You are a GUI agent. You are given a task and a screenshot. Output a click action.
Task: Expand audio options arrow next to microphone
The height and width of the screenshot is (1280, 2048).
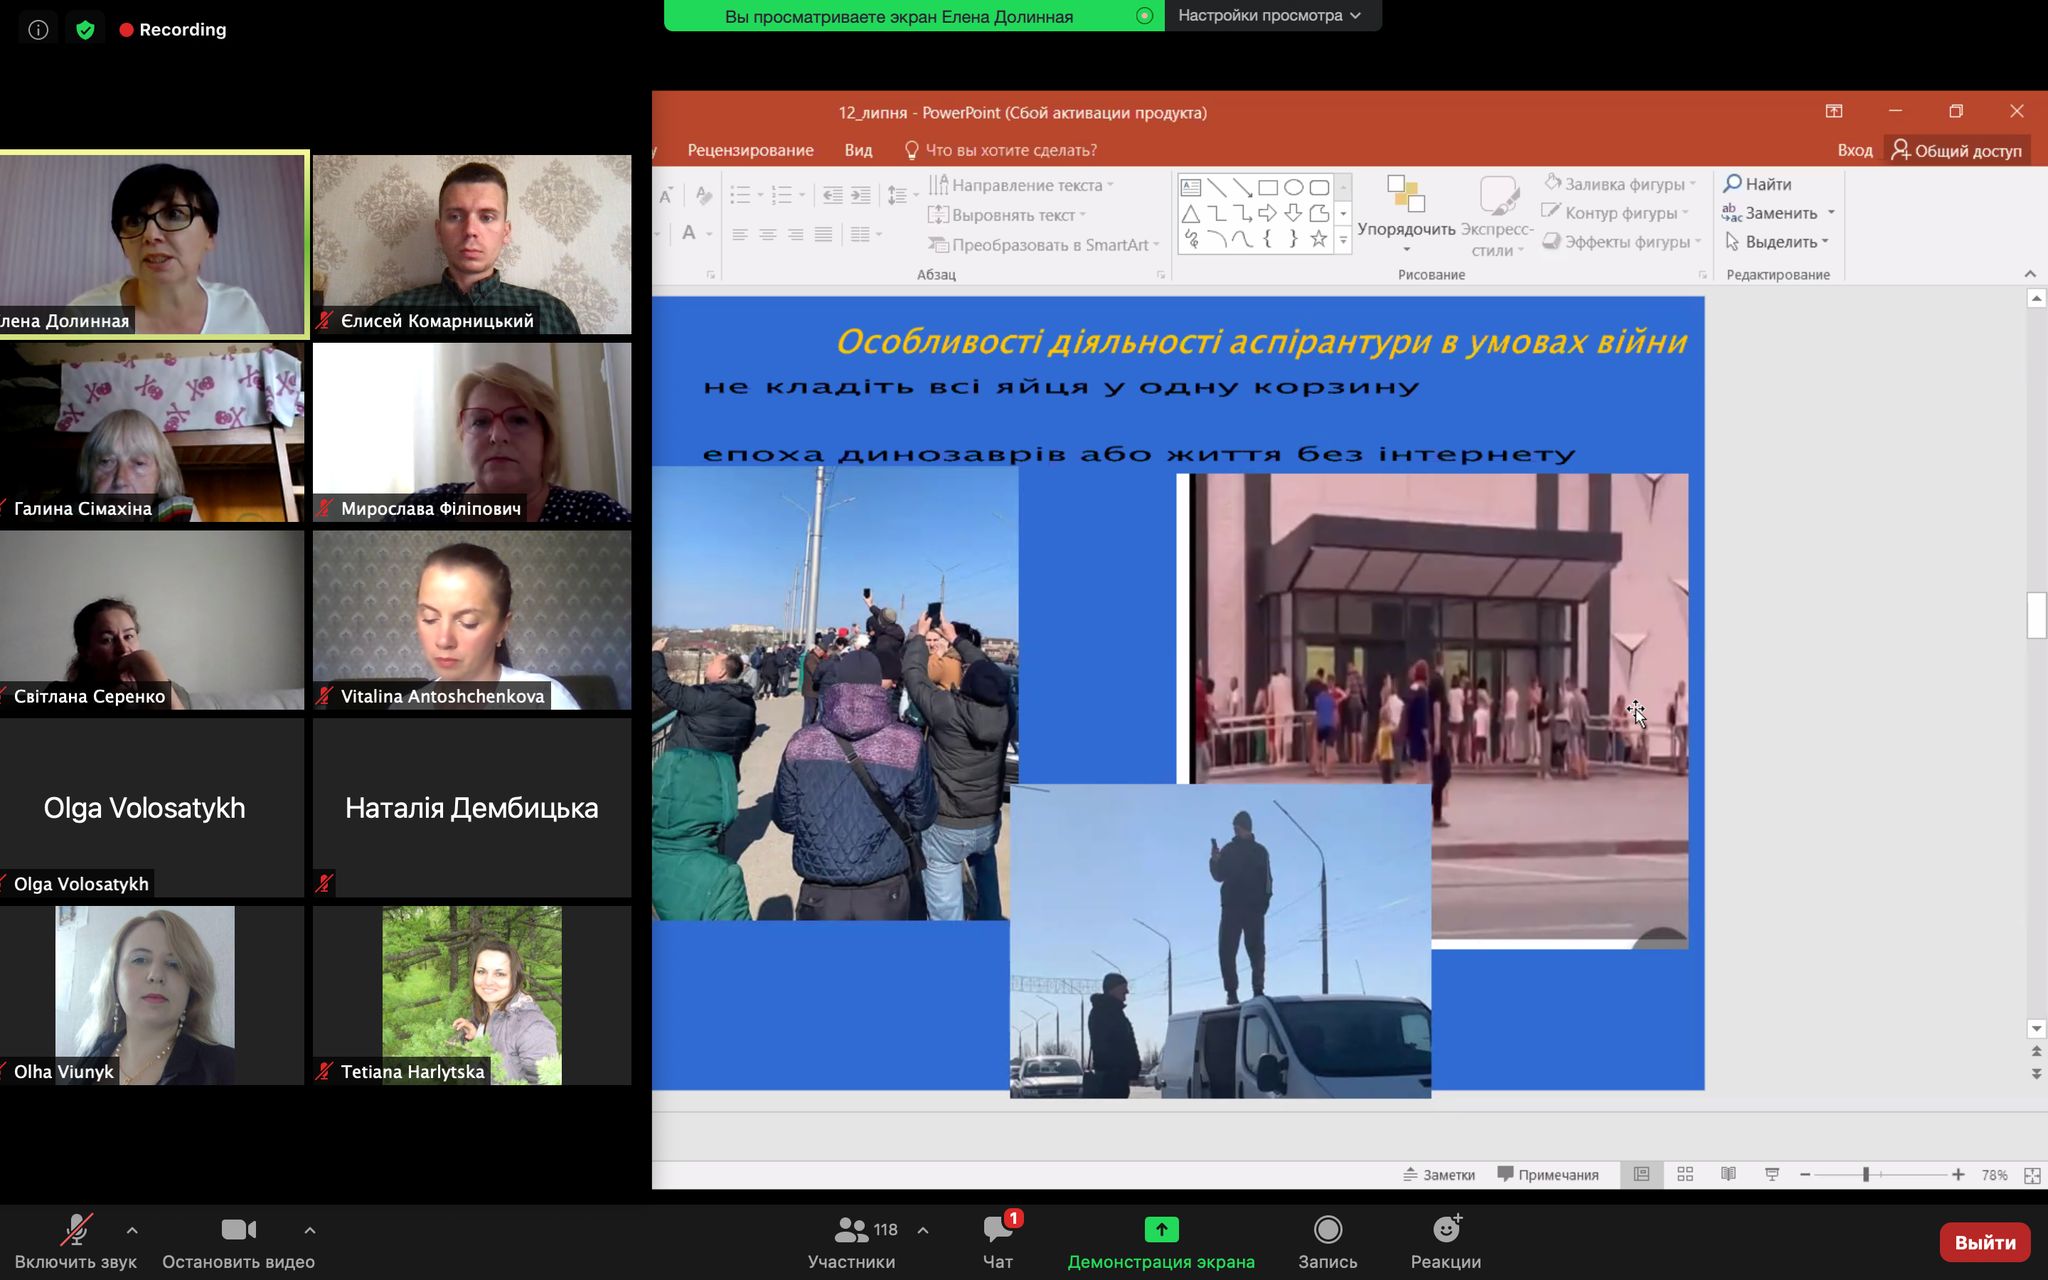tap(132, 1230)
